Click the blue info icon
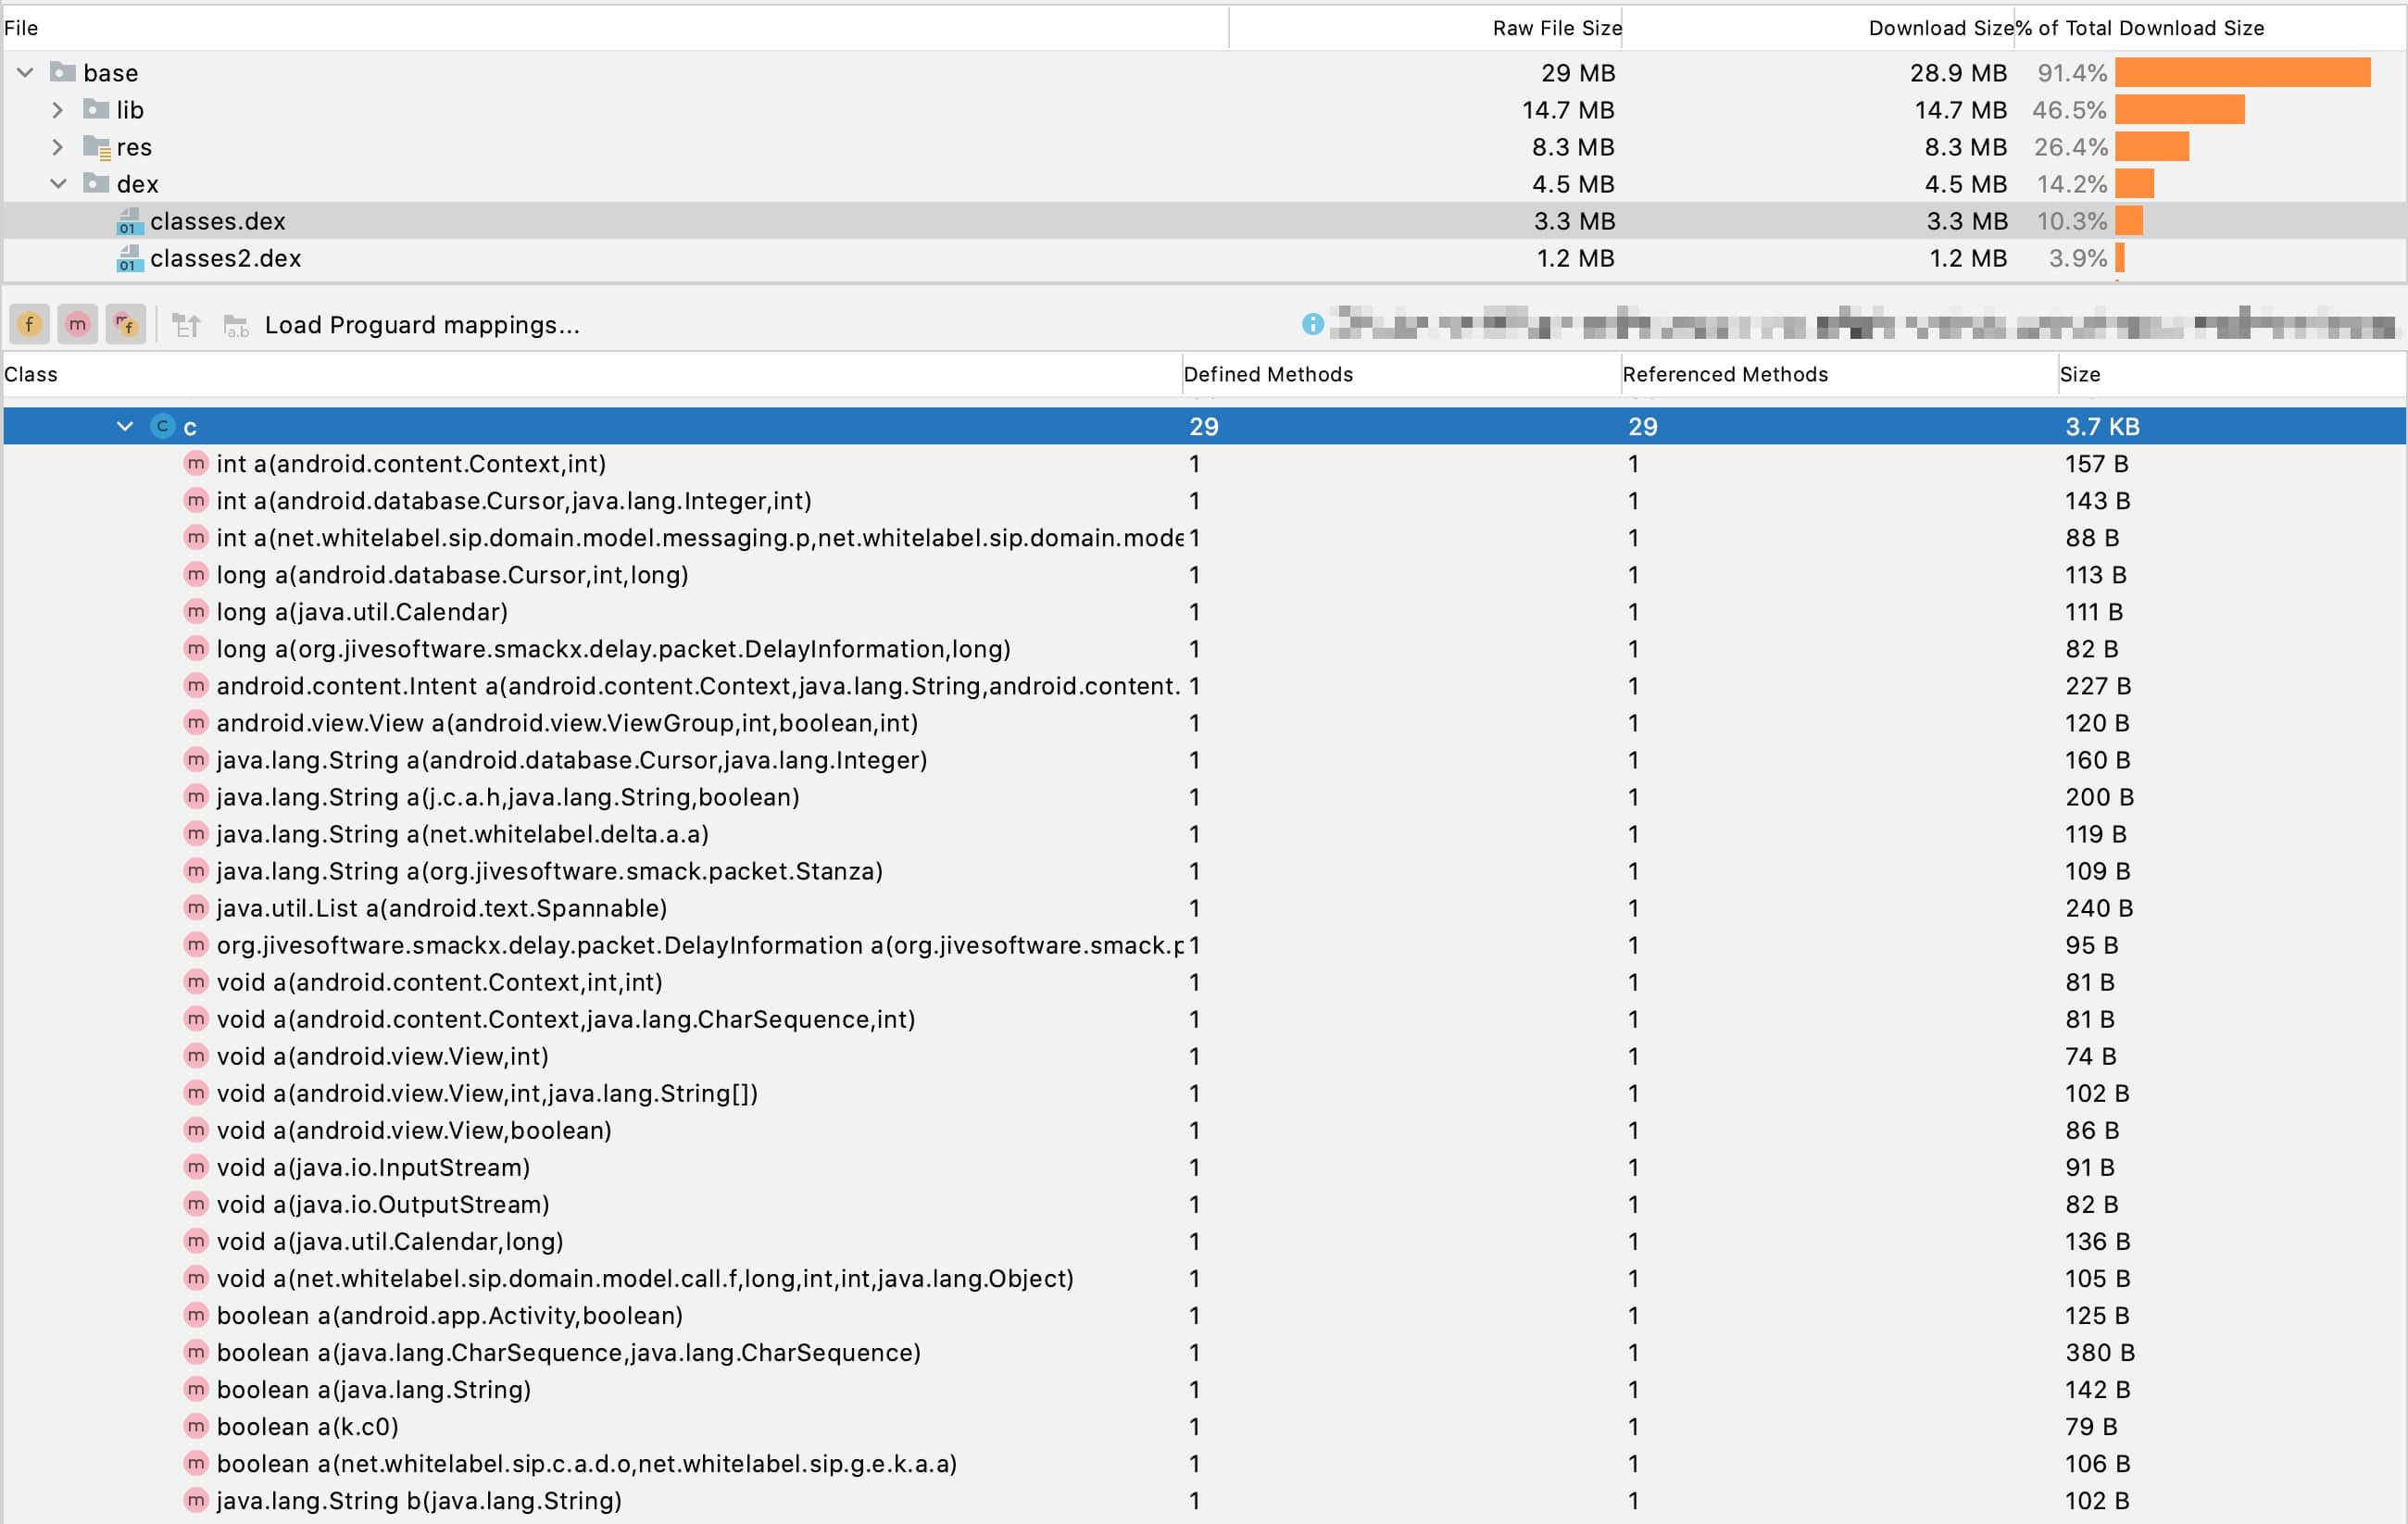The width and height of the screenshot is (2408, 1524). [1312, 324]
